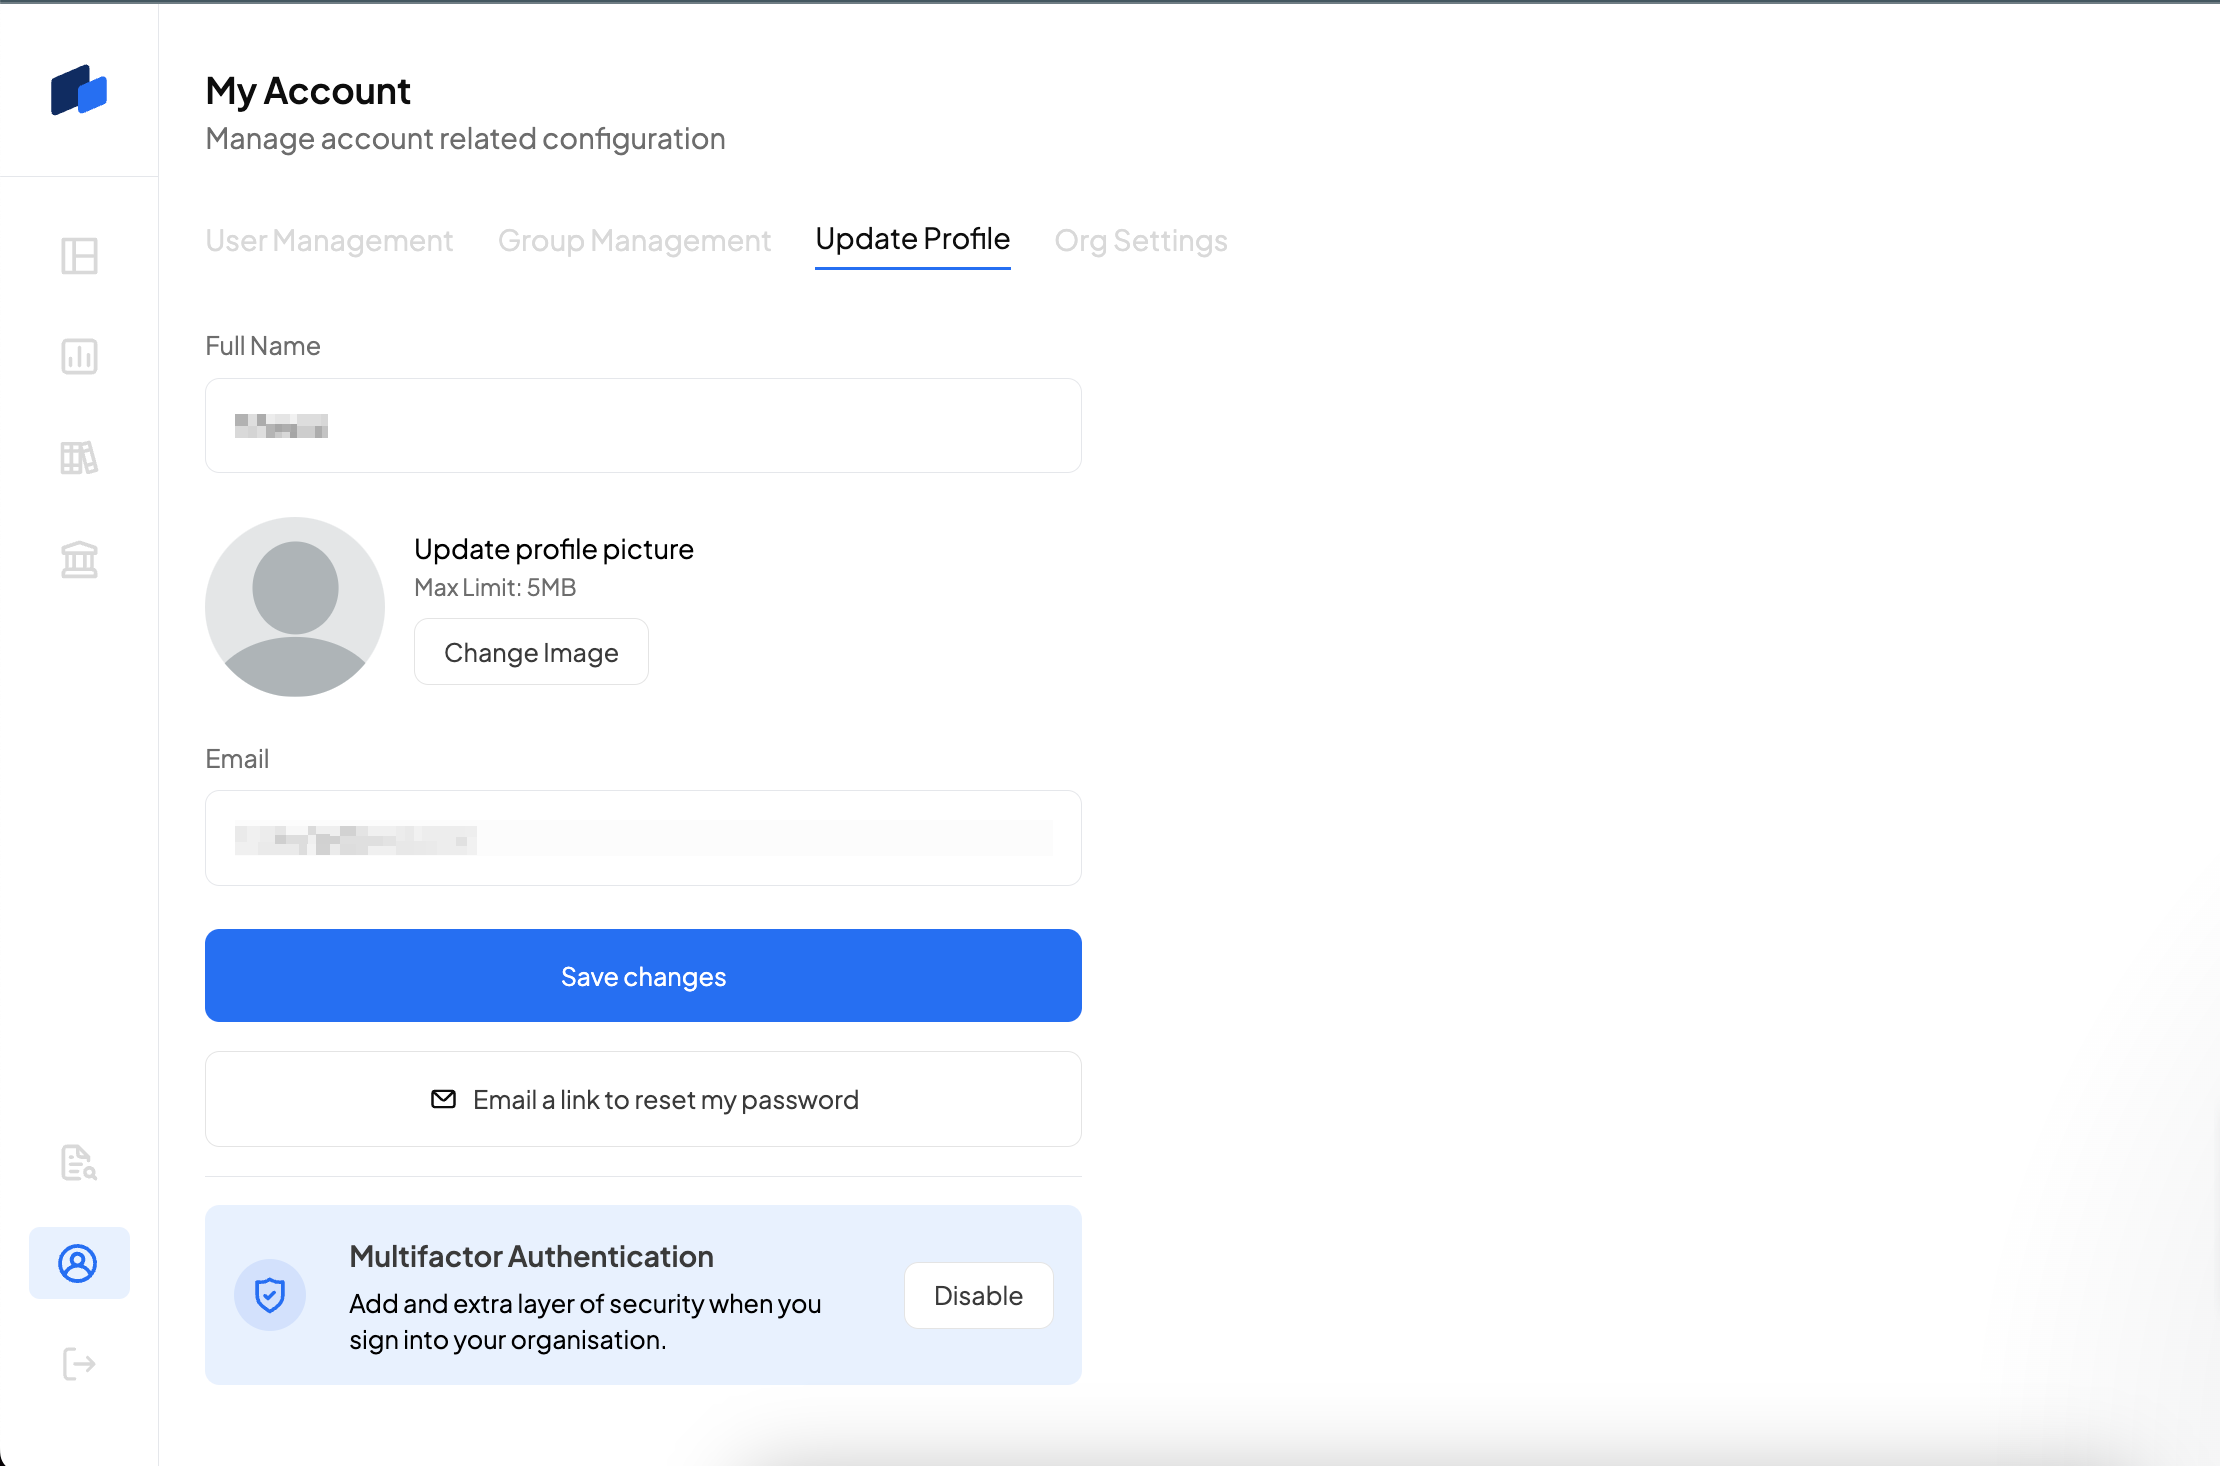Switch to User Management tab
Image resolution: width=2220 pixels, height=1466 pixels.
pyautogui.click(x=329, y=241)
